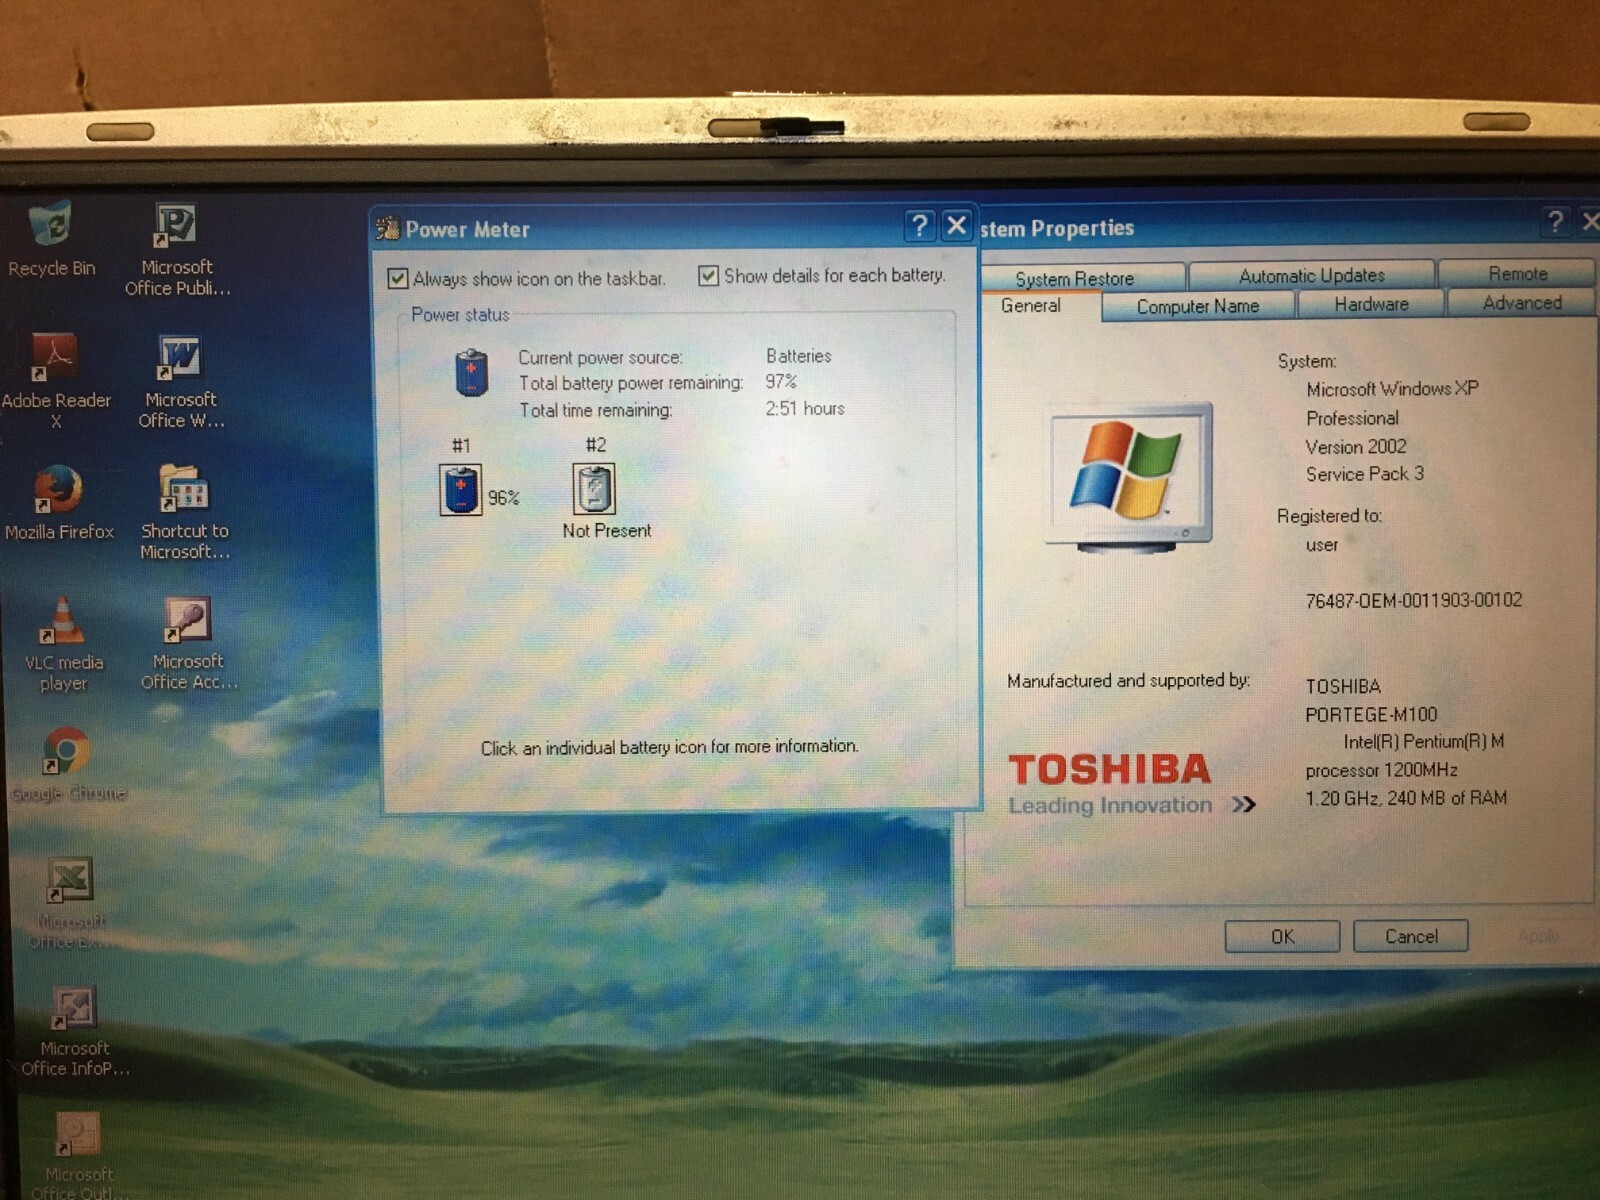Click the PORTEGE-M100 model text

coord(1371,714)
